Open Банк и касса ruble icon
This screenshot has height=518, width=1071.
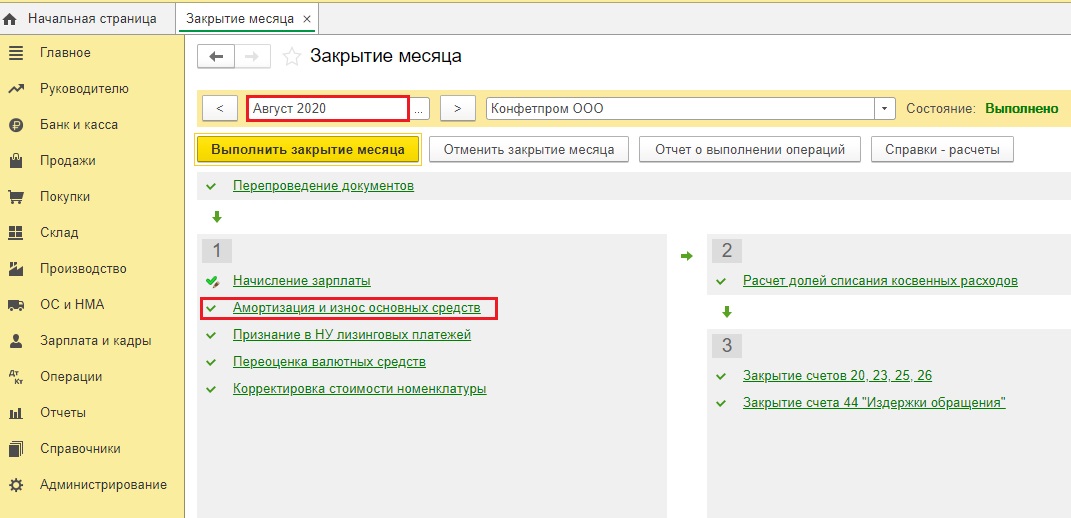point(16,125)
